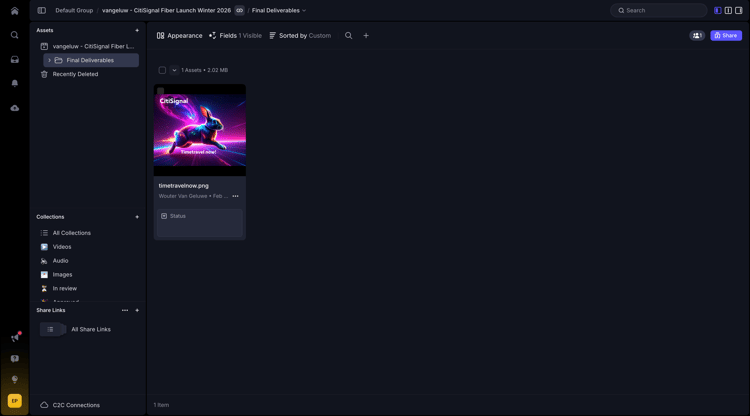Add a new collection with the plus icon
Viewport: 750px width, 416px height.
(x=137, y=217)
